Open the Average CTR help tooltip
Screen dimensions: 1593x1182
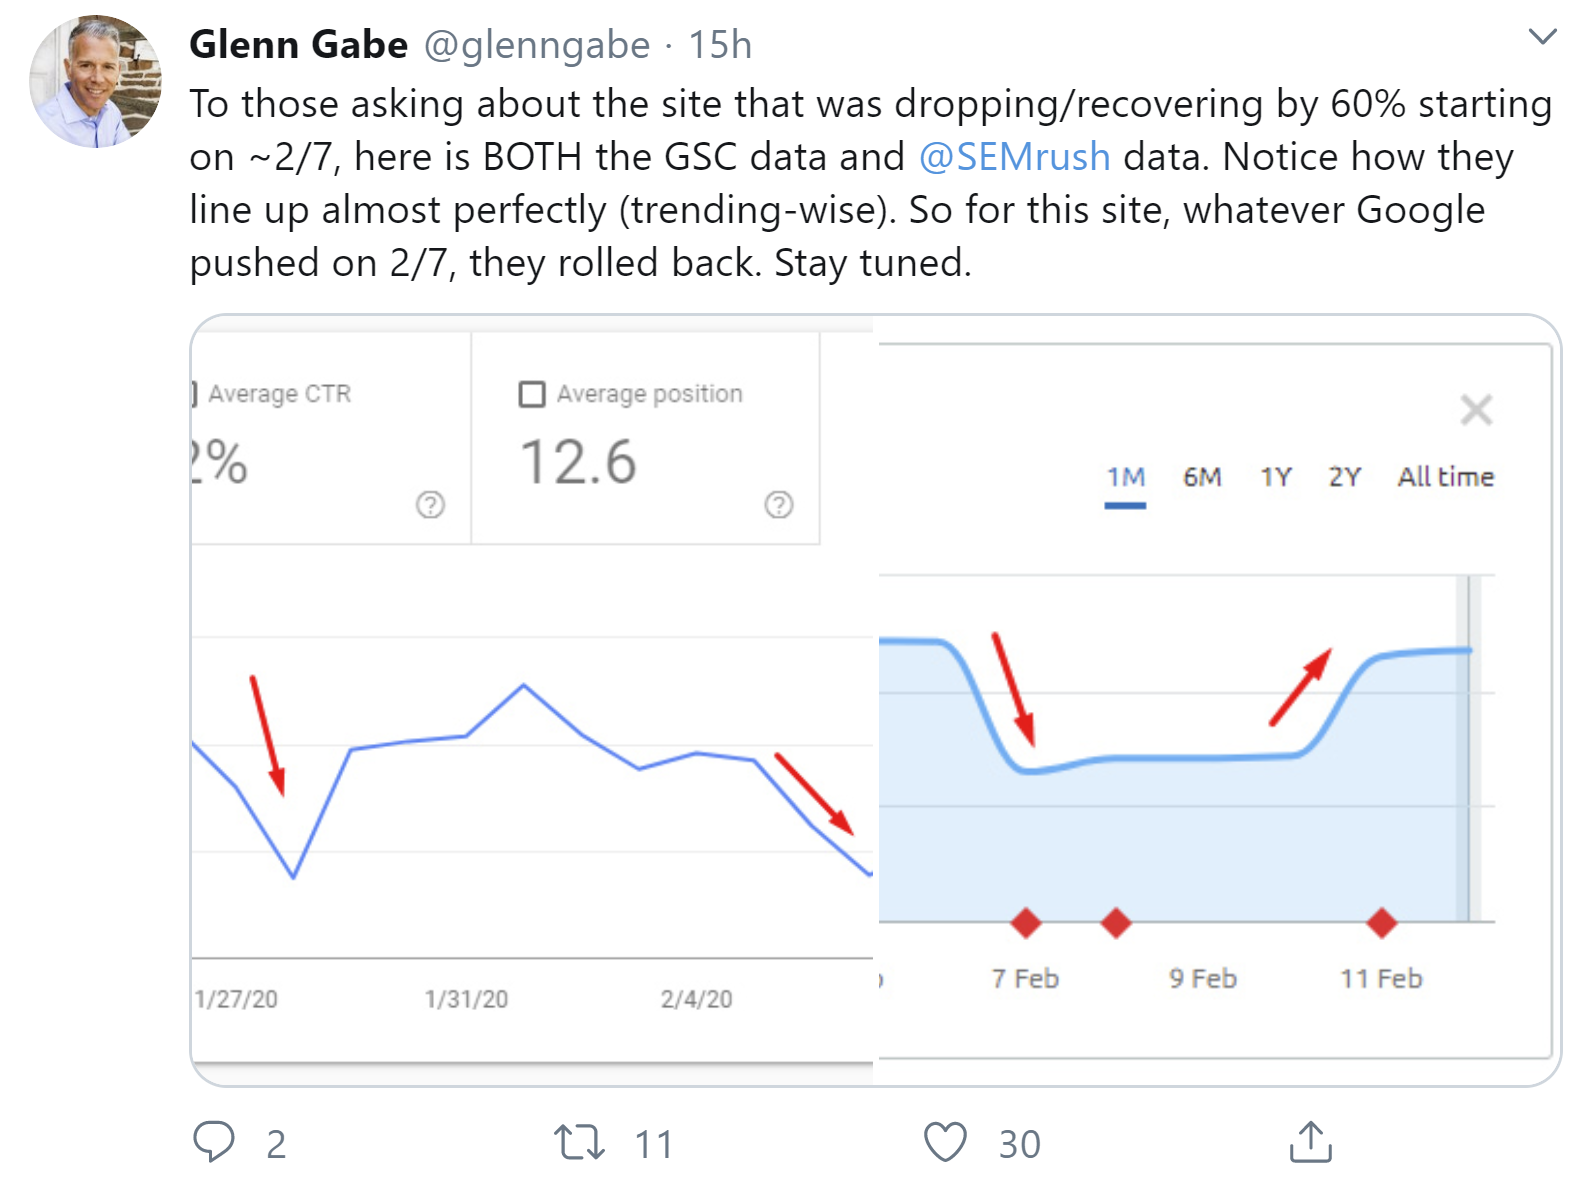[x=429, y=506]
